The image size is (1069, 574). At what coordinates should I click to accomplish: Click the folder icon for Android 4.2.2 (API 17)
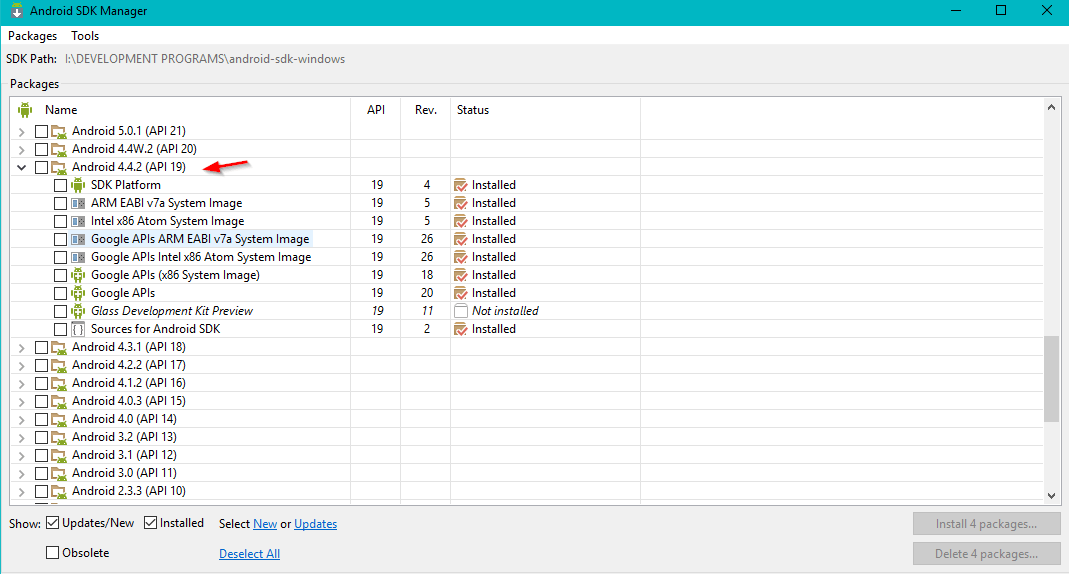click(x=59, y=365)
